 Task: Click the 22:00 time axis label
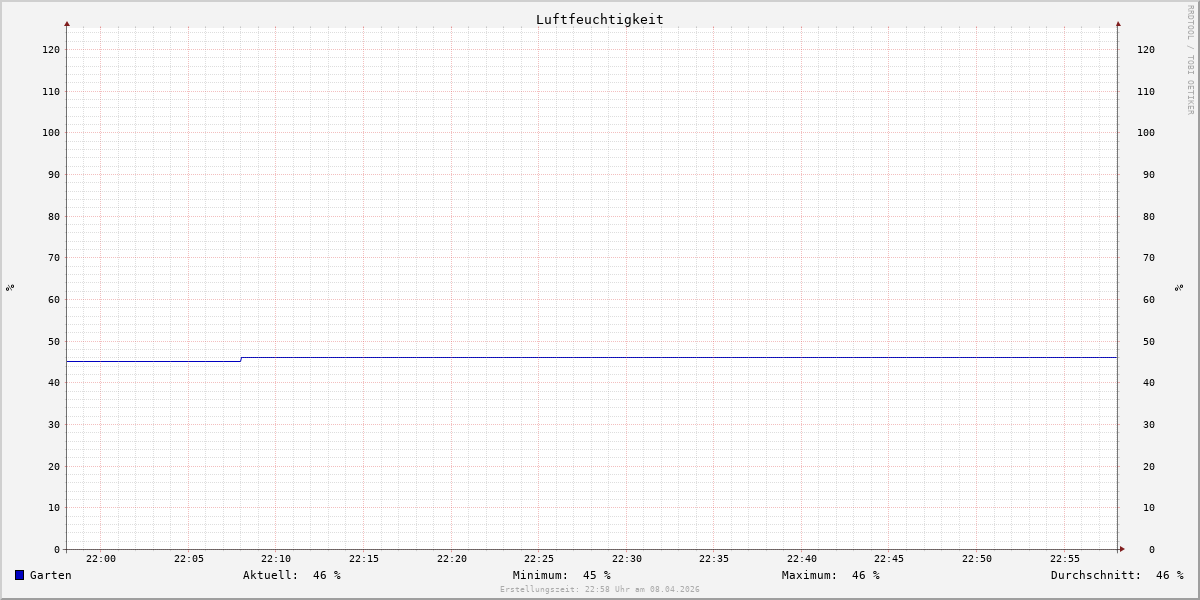[x=101, y=559]
